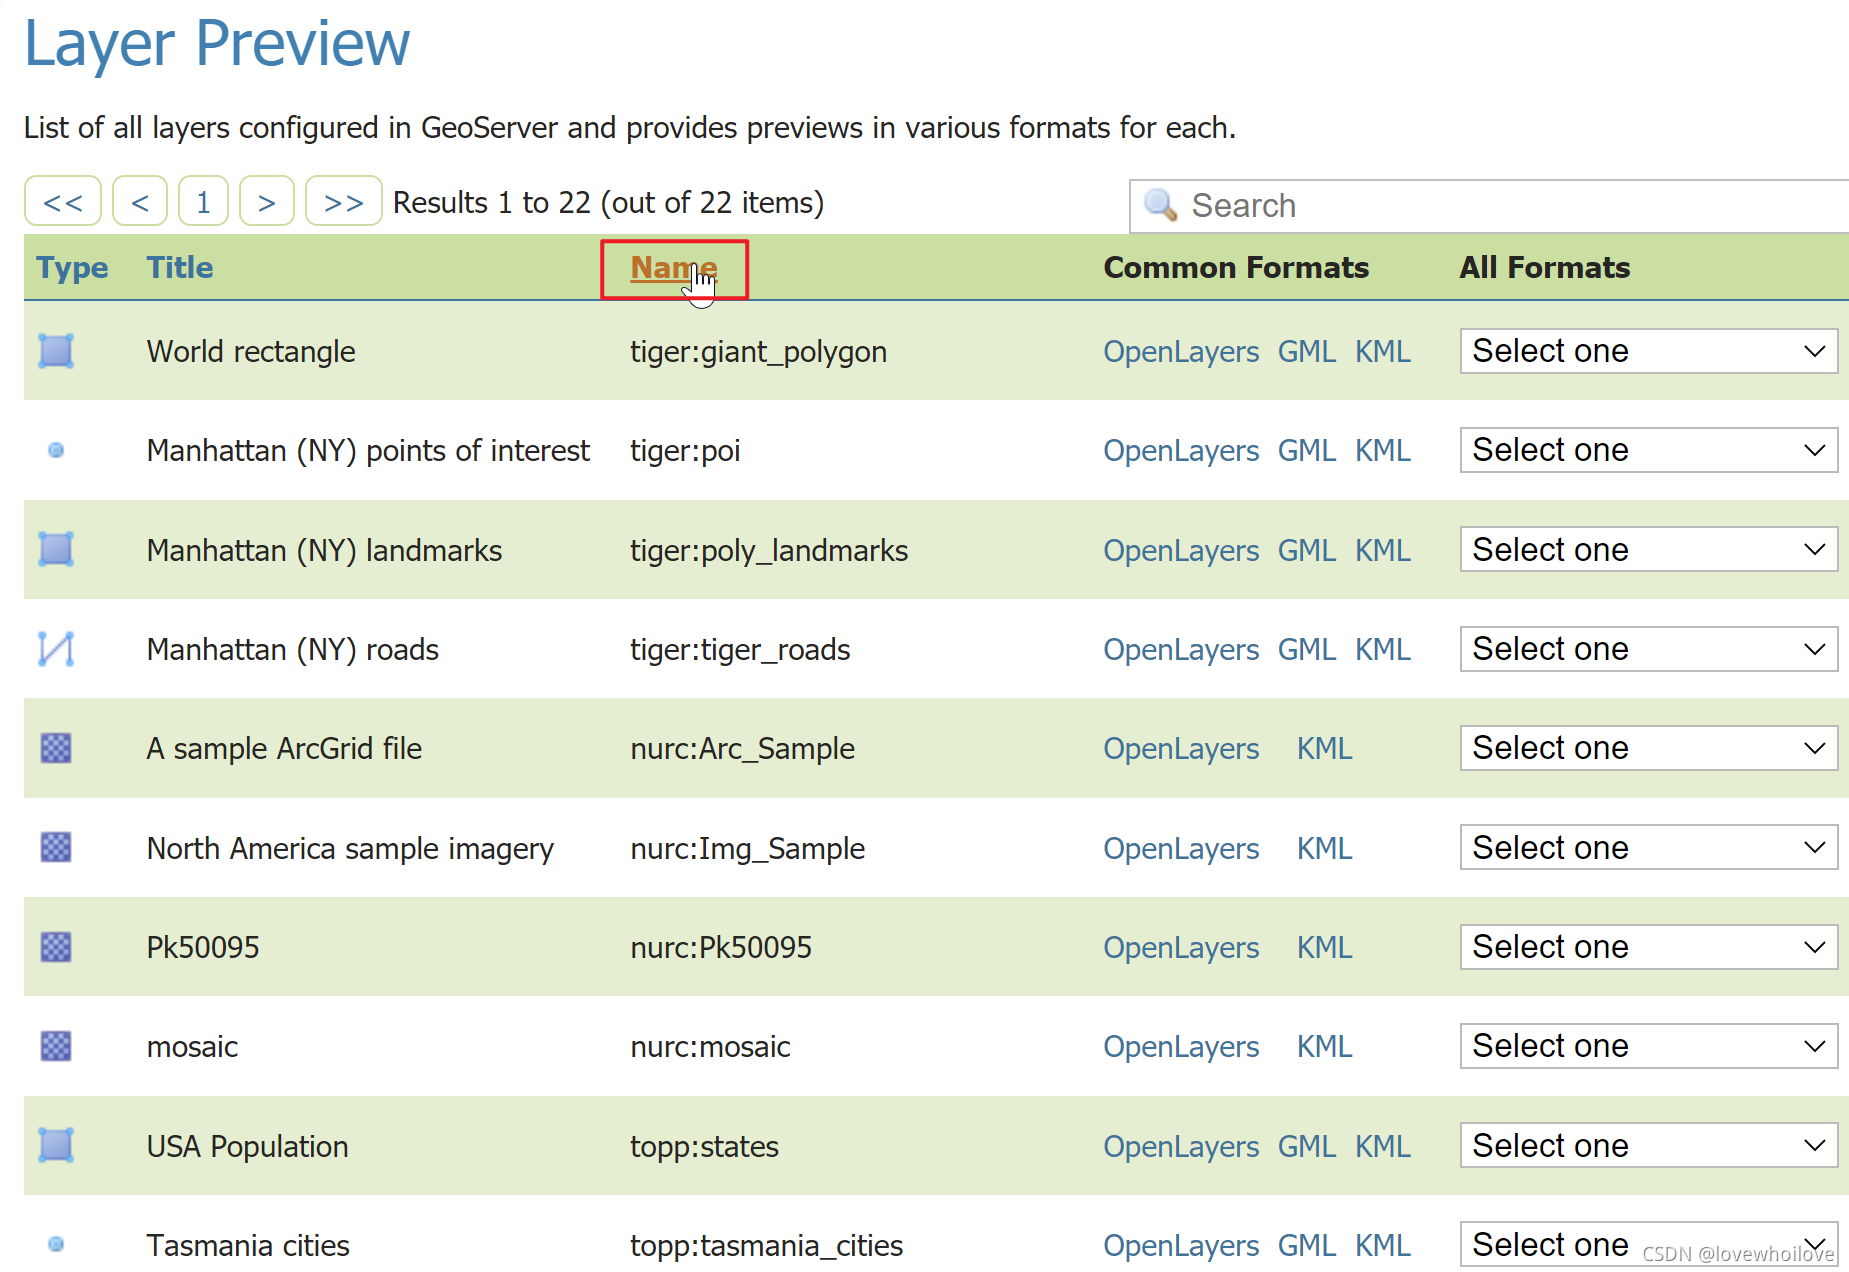Open All Formats dropdown for nurc:Img_Sample
Viewport: 1849px width, 1272px height.
coord(1648,847)
